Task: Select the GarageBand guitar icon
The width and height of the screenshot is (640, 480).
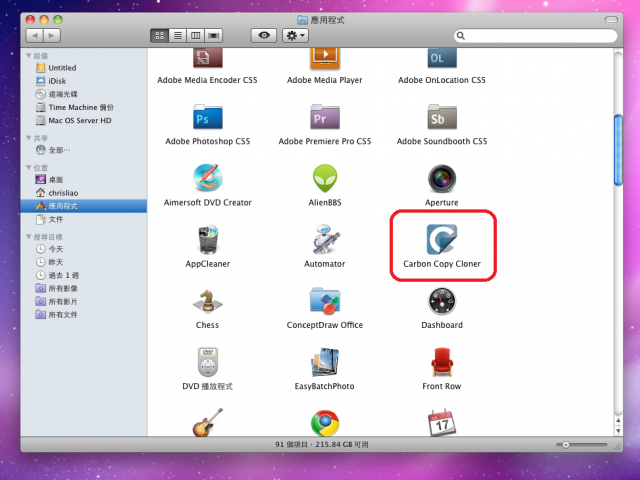Action: coord(208,422)
